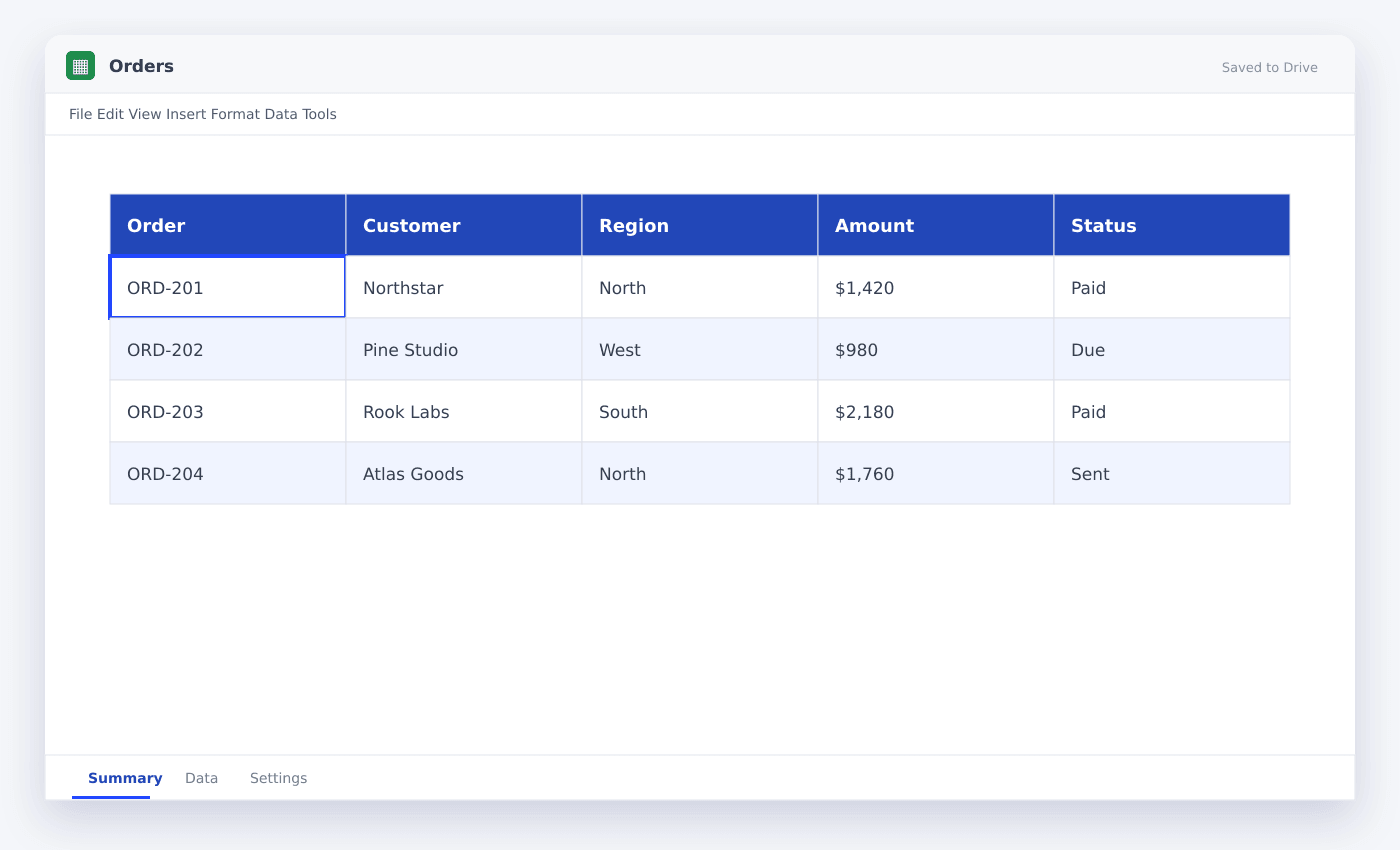The image size is (1400, 850).
Task: Open the File menu
Action: tap(81, 114)
